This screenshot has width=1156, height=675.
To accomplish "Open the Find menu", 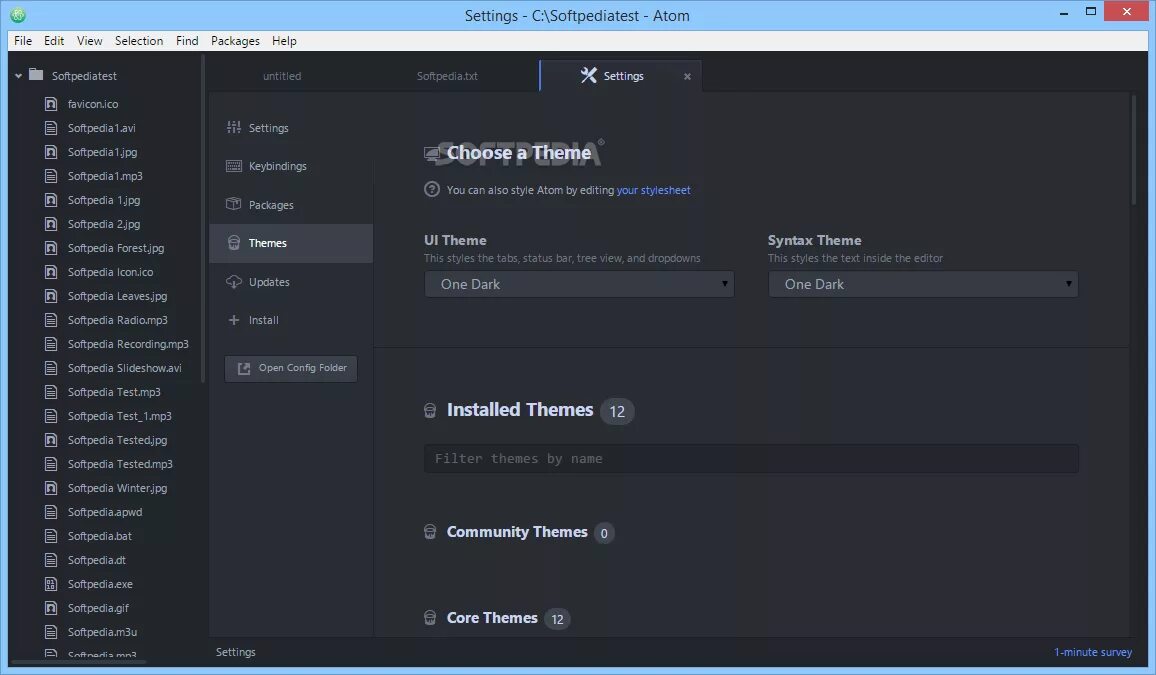I will 187,41.
